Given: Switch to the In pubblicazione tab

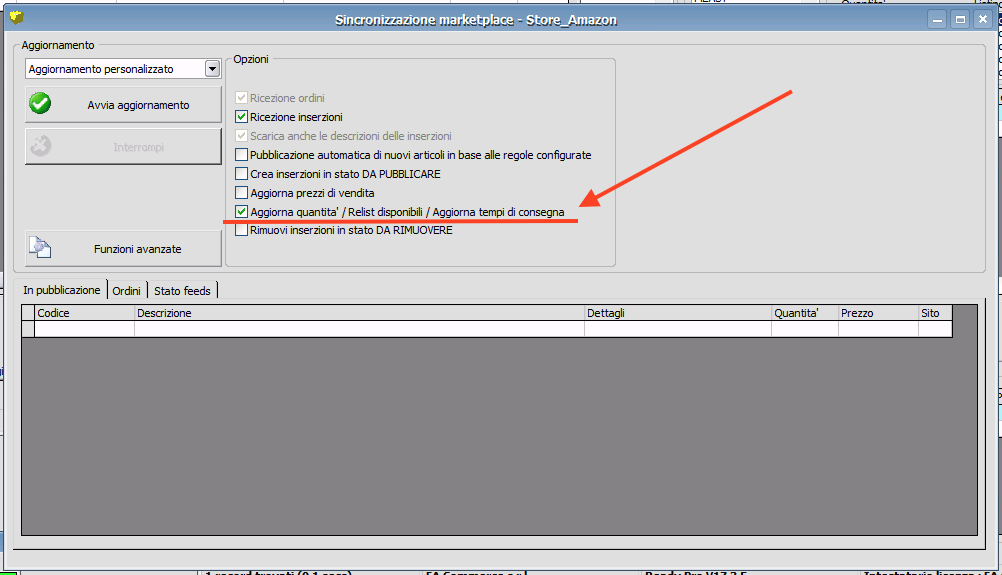Looking at the screenshot, I should click(x=61, y=290).
